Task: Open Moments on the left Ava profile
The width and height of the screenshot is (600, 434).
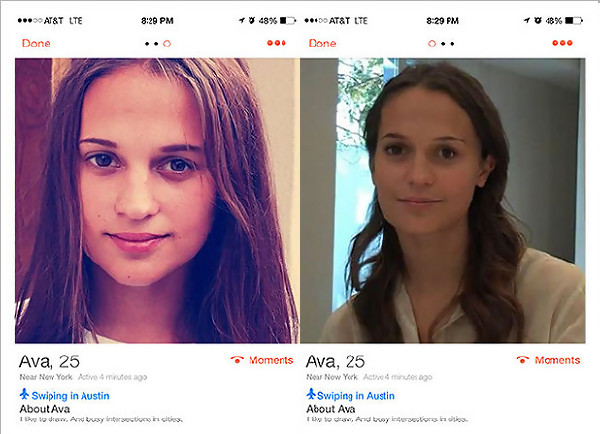Action: (262, 360)
